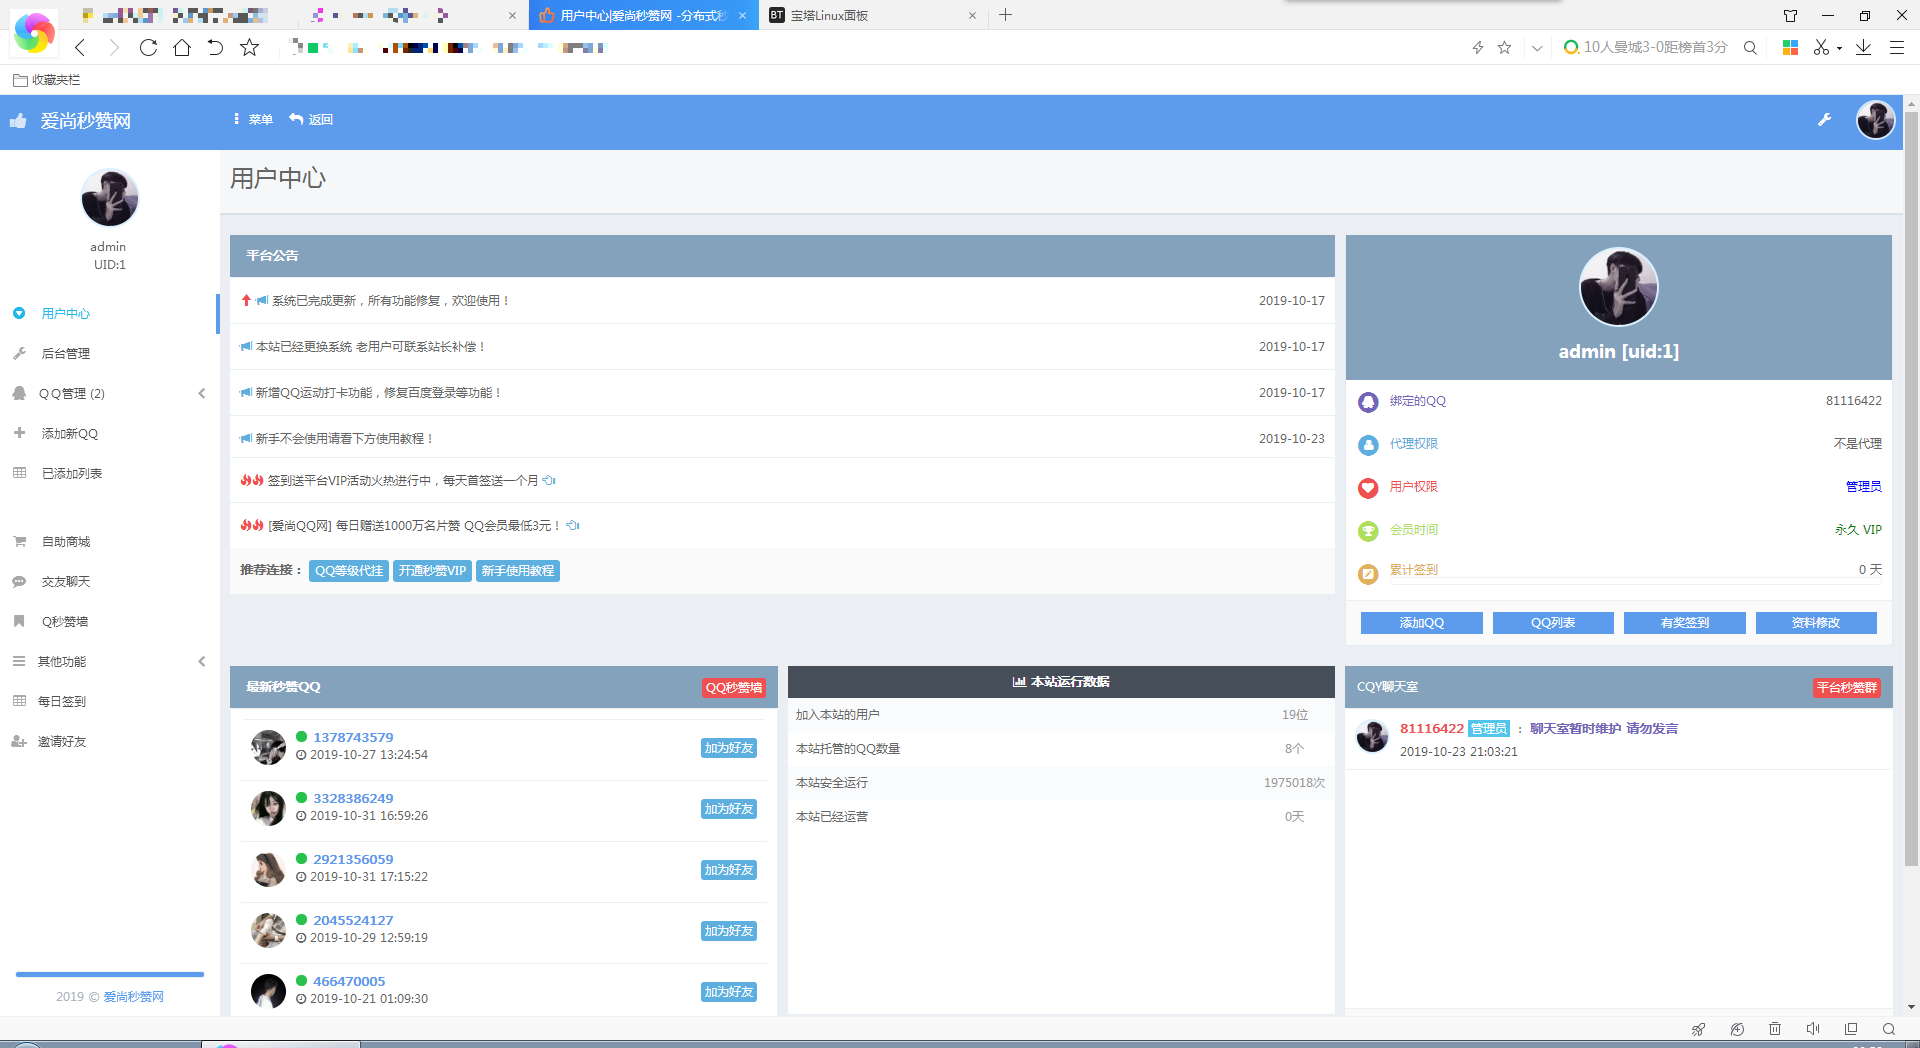Reload page with browser refresh icon

[x=148, y=47]
